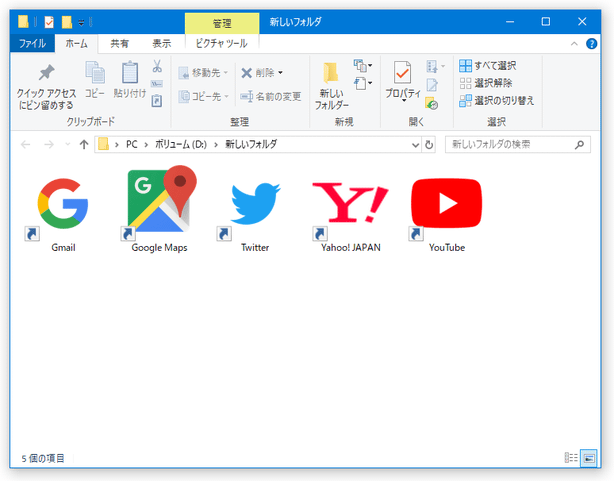Click the Paste clipboard icon
The width and height of the screenshot is (614, 481).
(130, 73)
